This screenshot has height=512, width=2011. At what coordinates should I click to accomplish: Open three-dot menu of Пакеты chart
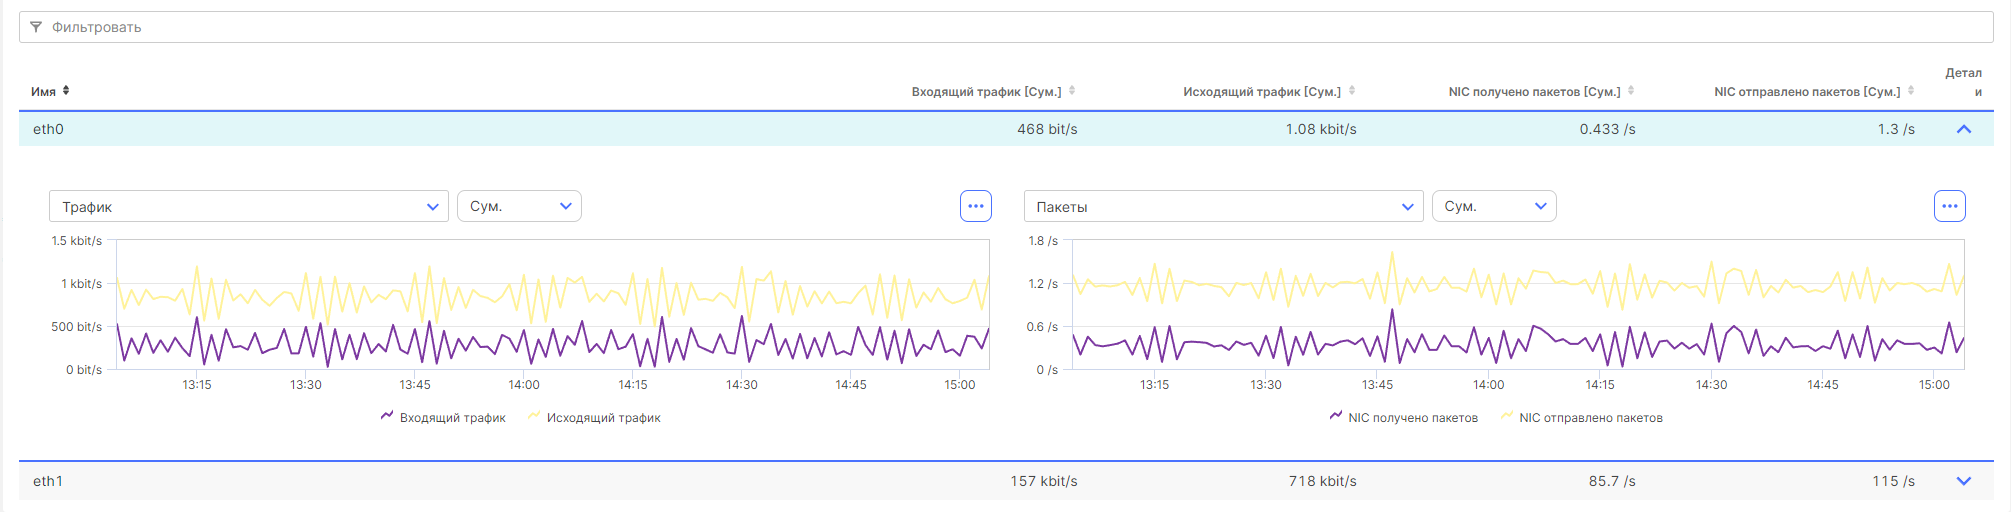click(x=1949, y=206)
